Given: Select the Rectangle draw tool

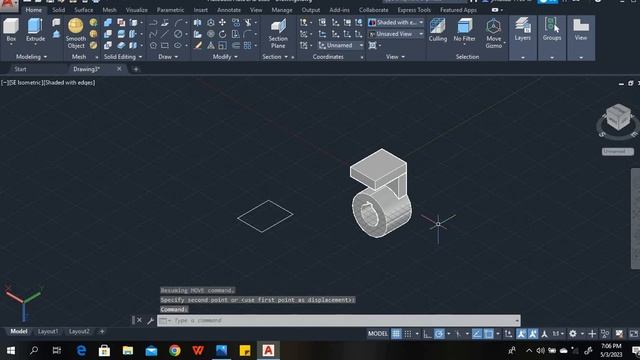Looking at the screenshot, I should click(165, 45).
